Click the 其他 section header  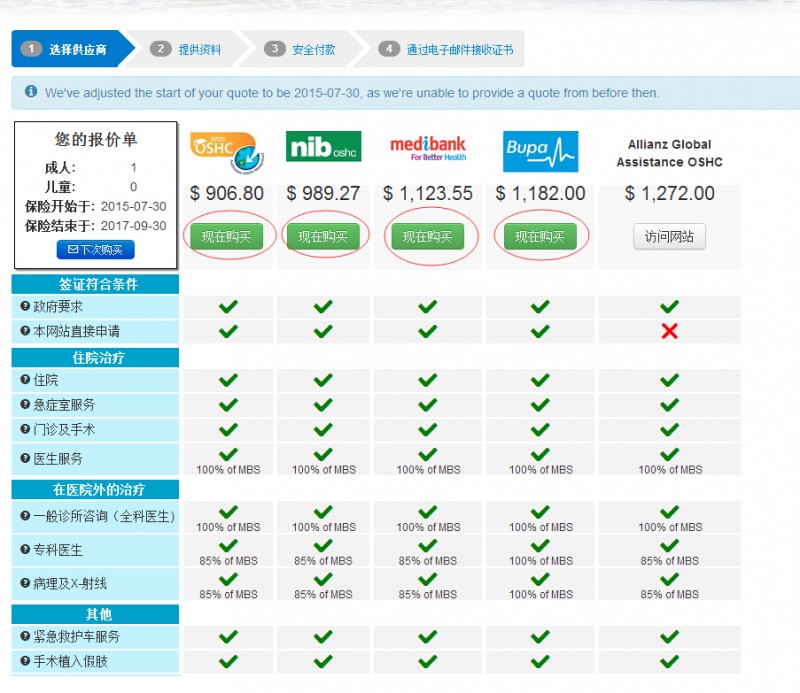click(x=95, y=614)
